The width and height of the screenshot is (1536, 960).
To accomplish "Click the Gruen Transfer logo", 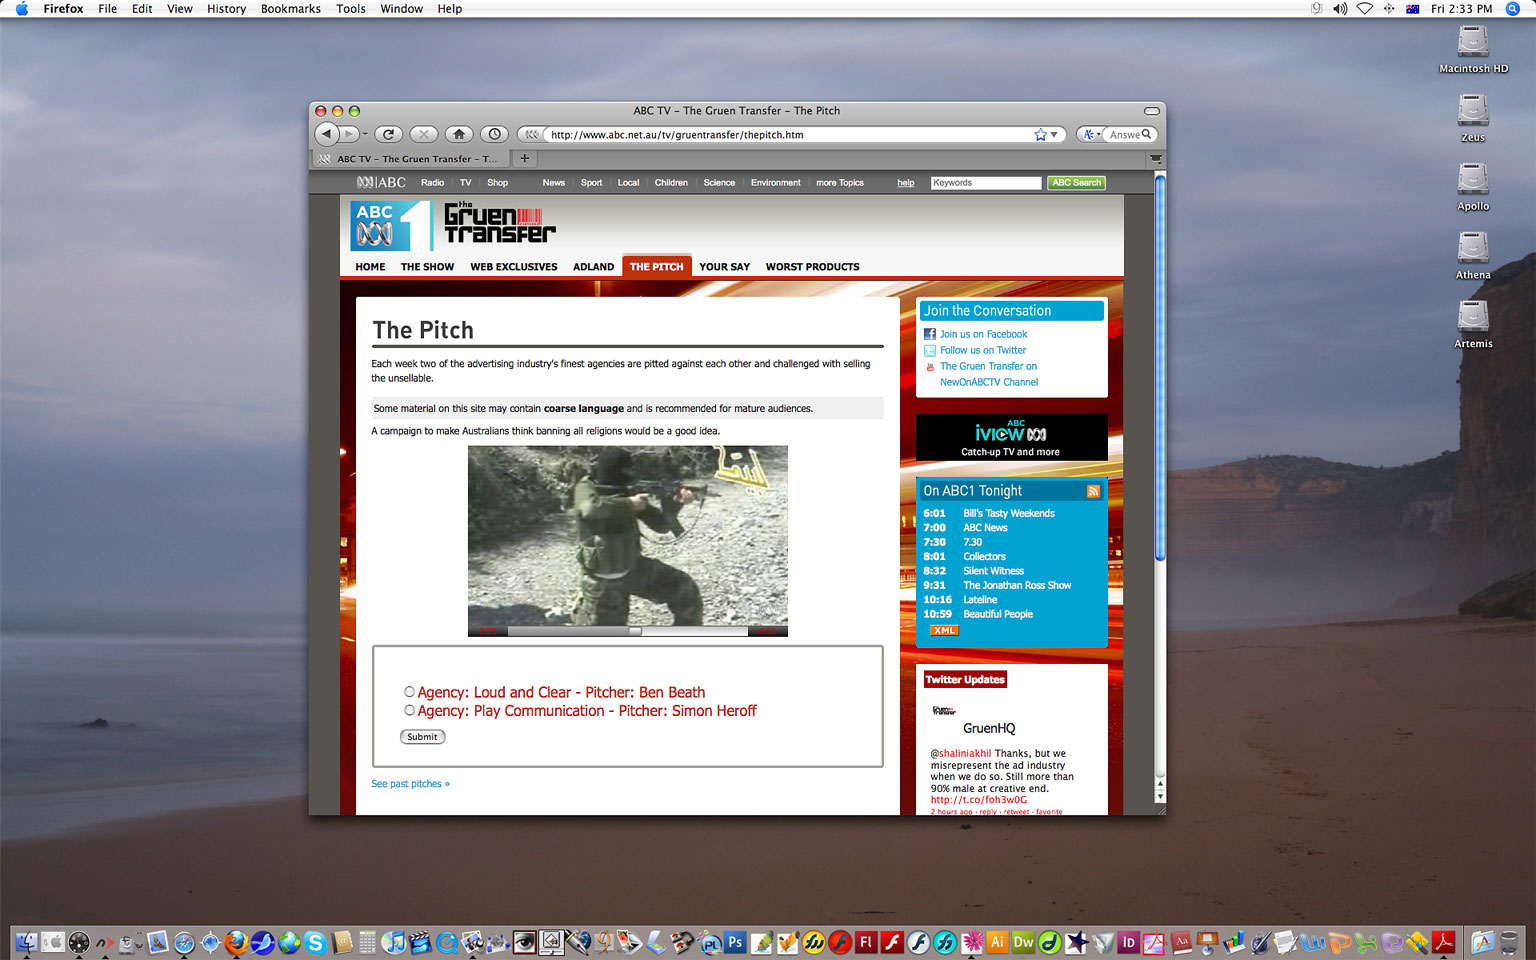I will tap(499, 223).
